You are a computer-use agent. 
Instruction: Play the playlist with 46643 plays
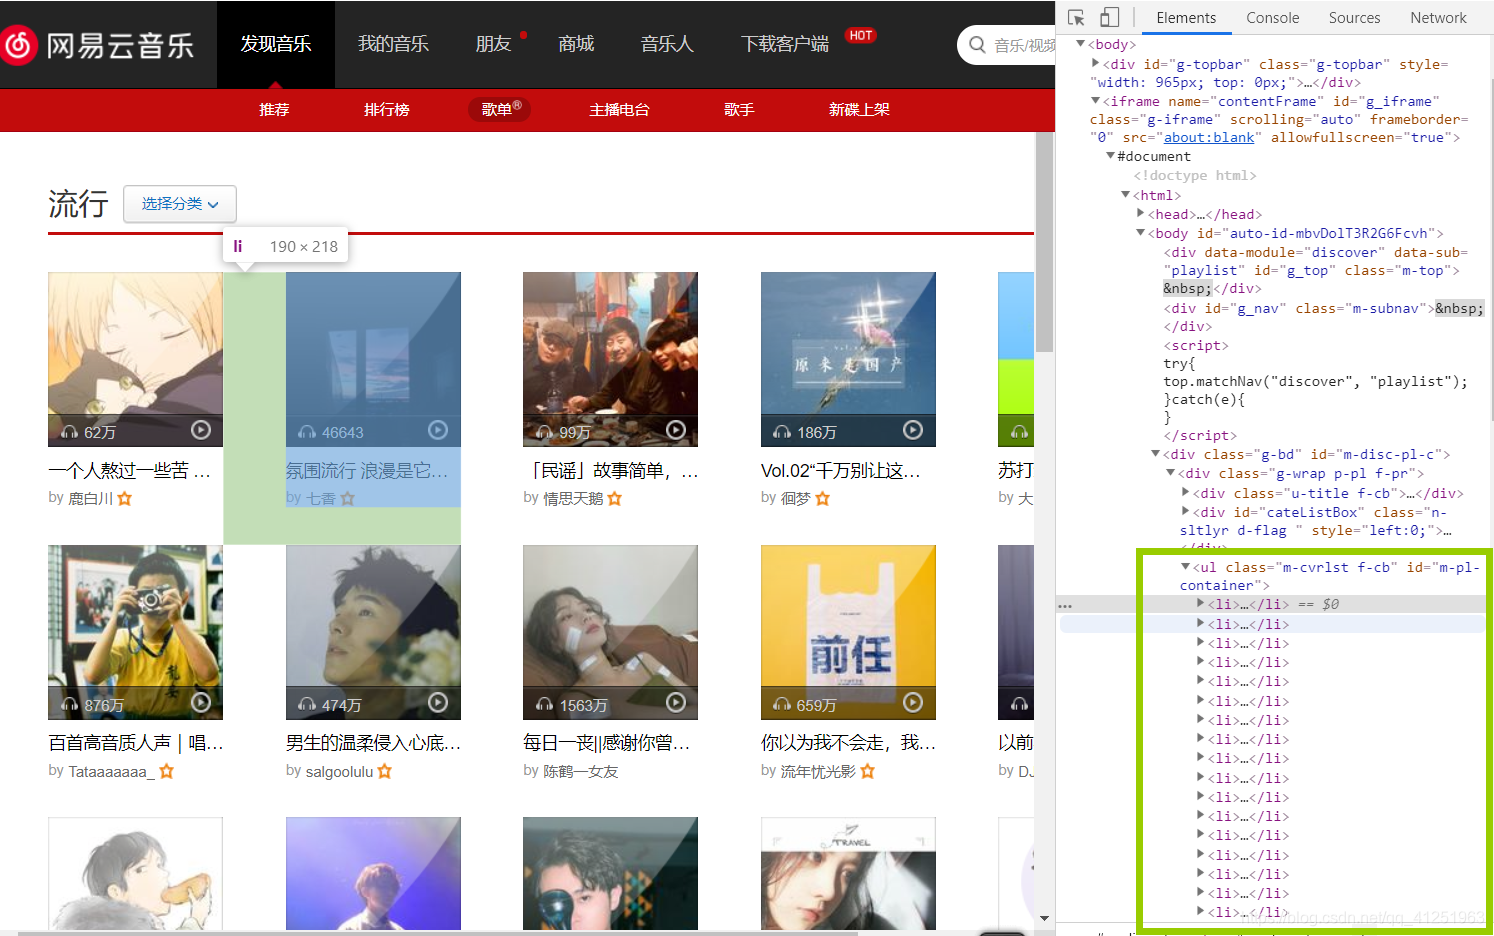point(438,430)
